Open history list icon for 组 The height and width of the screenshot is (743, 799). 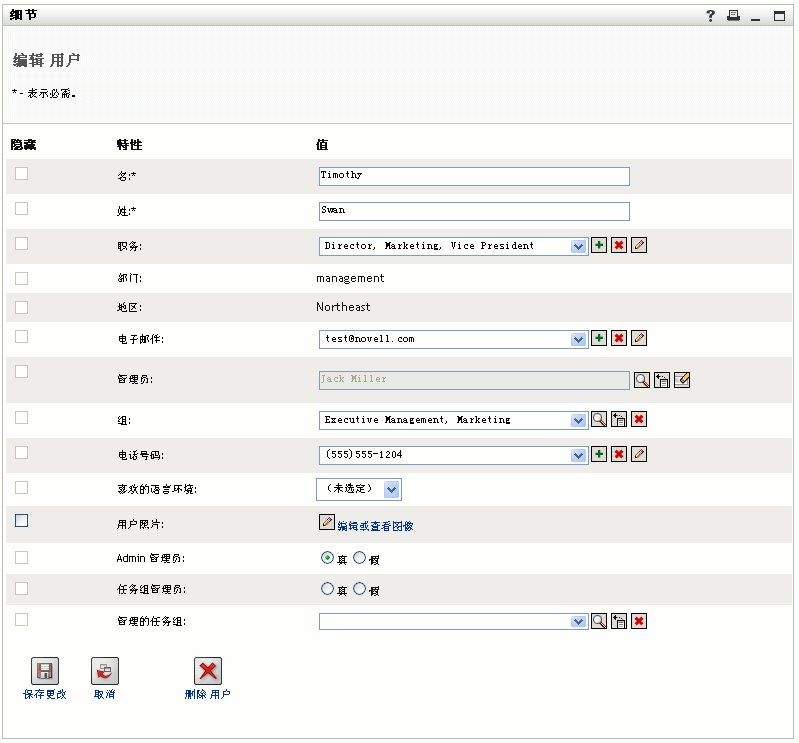pos(619,419)
